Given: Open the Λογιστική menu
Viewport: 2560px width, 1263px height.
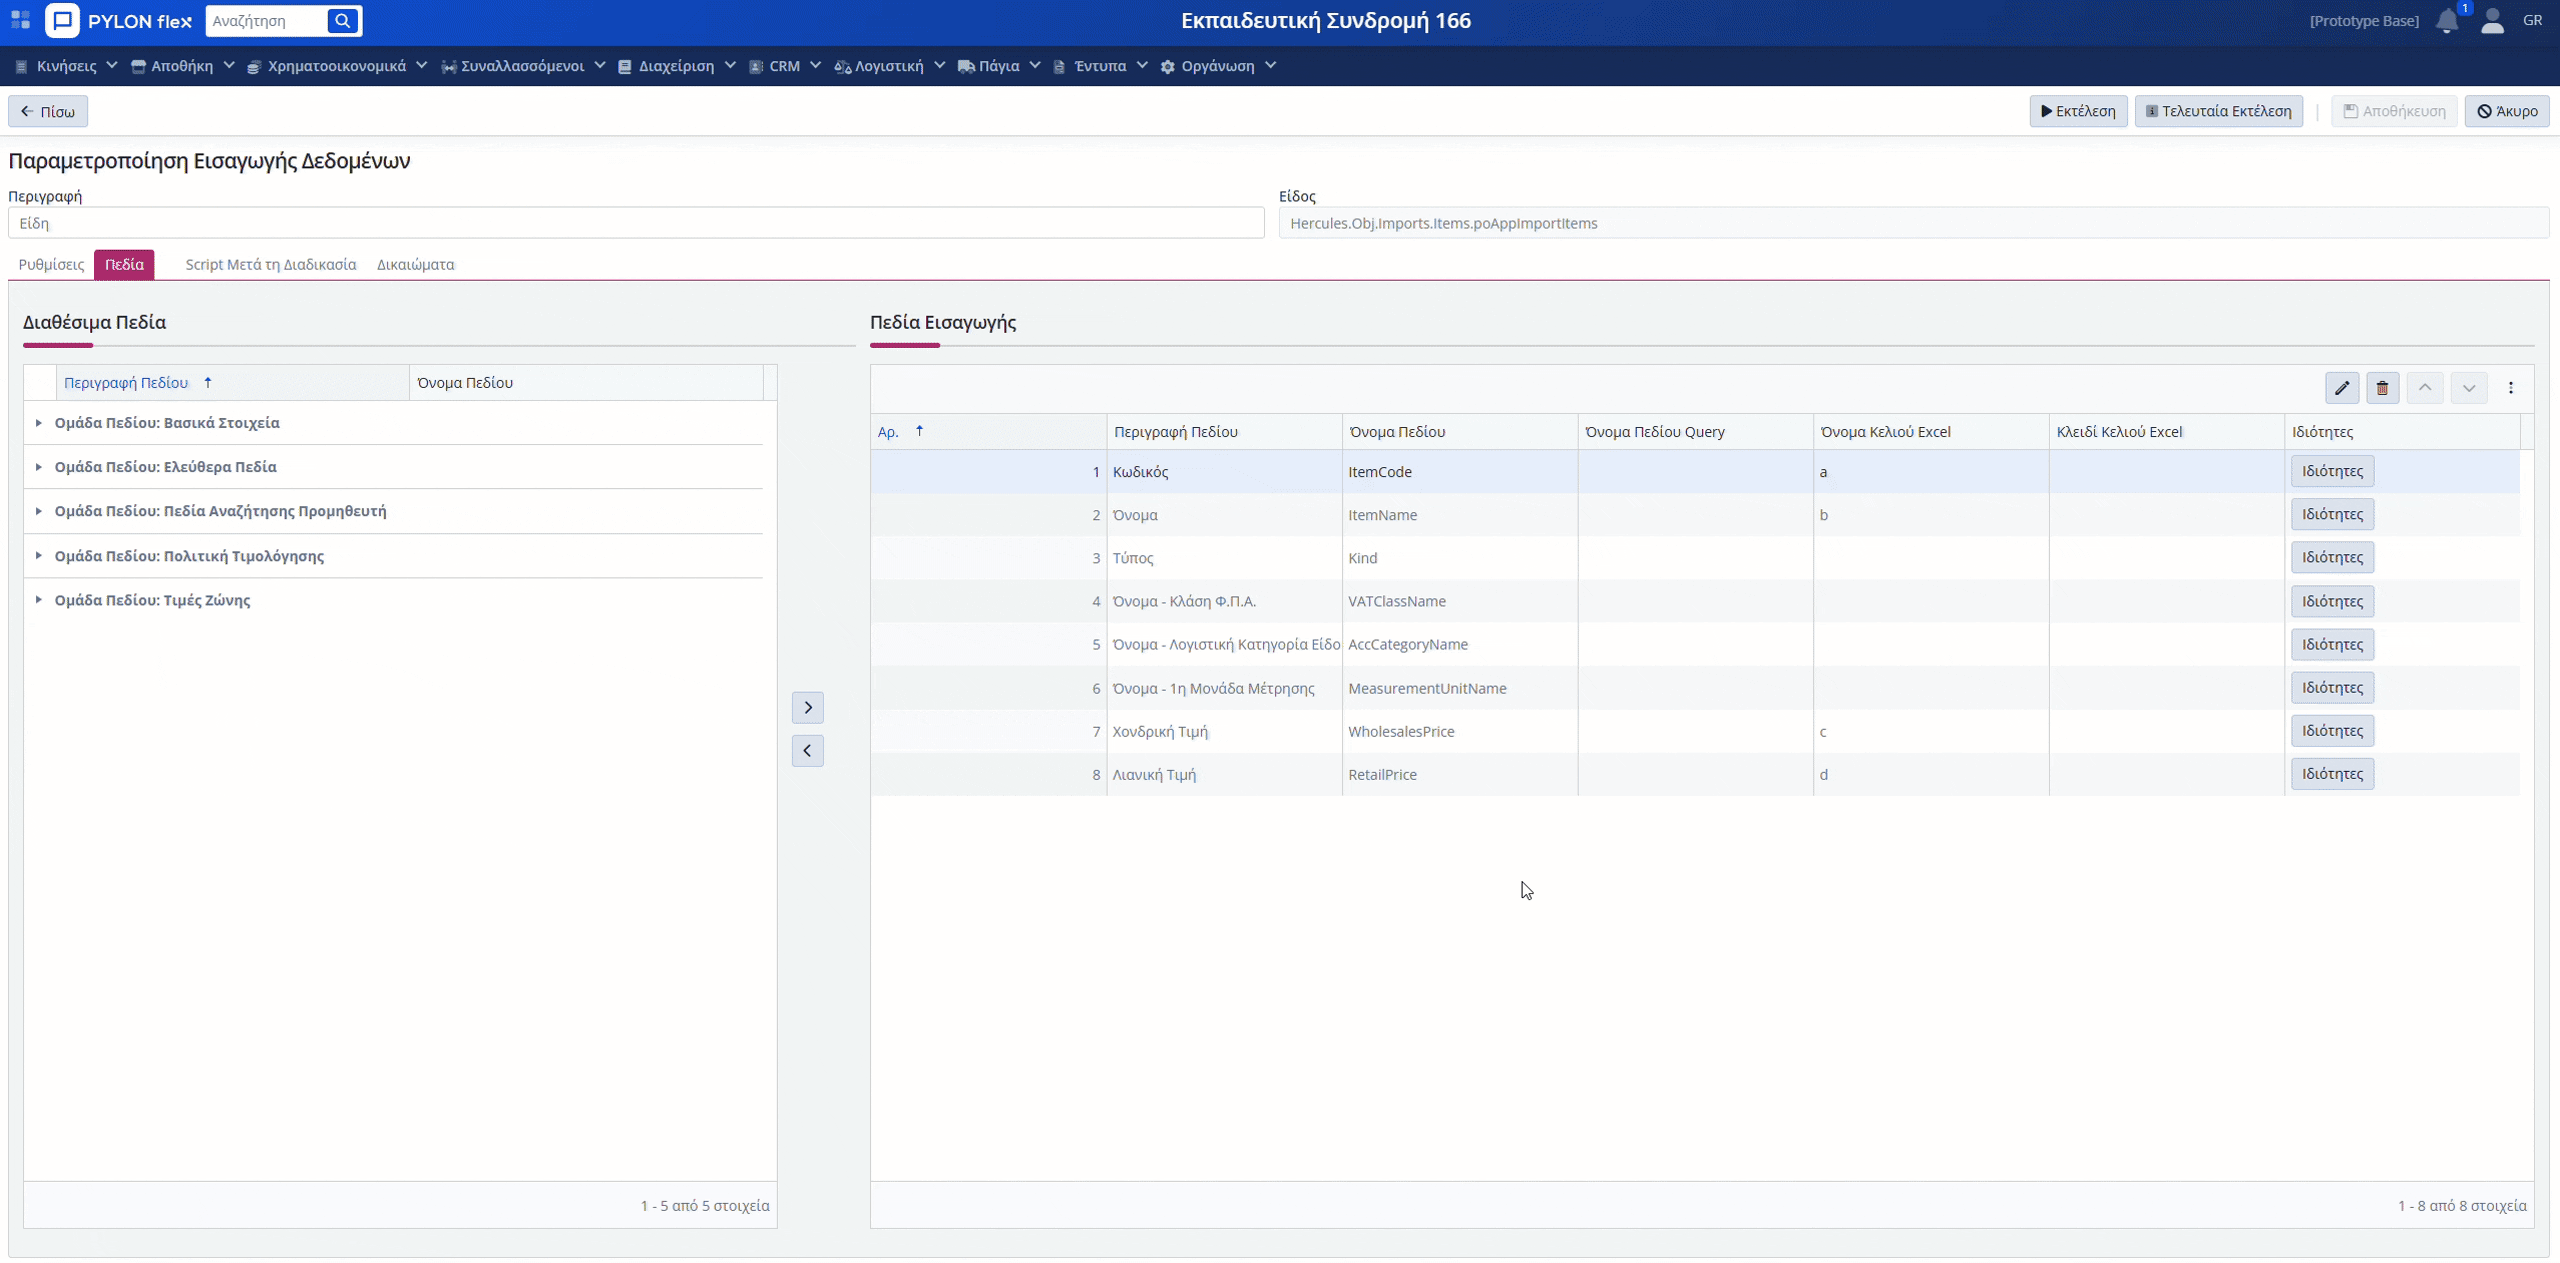Looking at the screenshot, I should (x=889, y=66).
